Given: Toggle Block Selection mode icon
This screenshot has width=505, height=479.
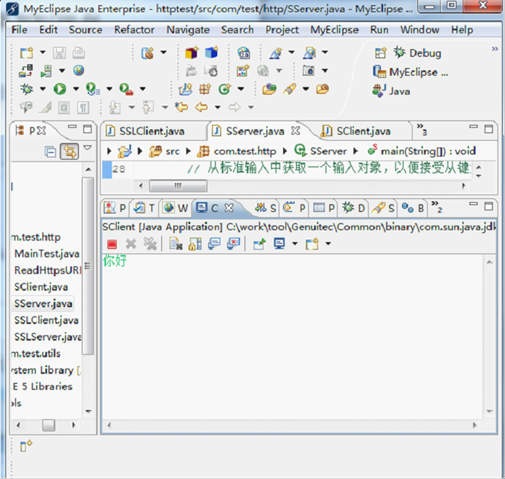Looking at the screenshot, I should click(x=64, y=107).
